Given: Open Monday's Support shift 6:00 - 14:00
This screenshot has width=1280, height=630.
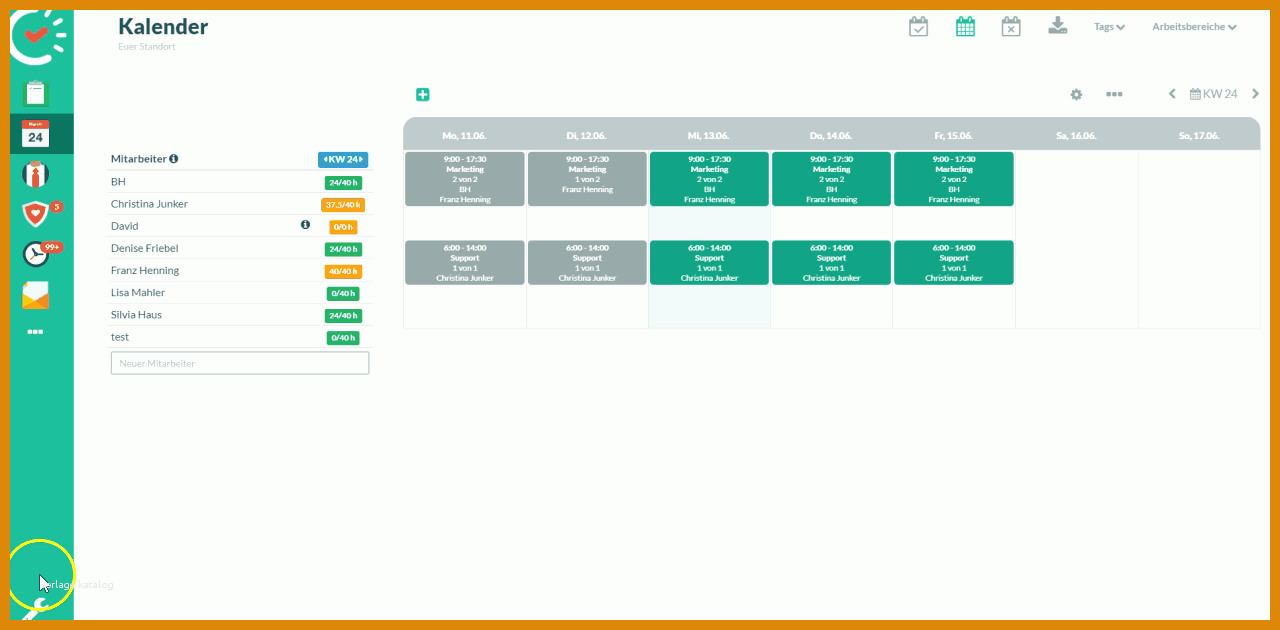Looking at the screenshot, I should [x=465, y=263].
